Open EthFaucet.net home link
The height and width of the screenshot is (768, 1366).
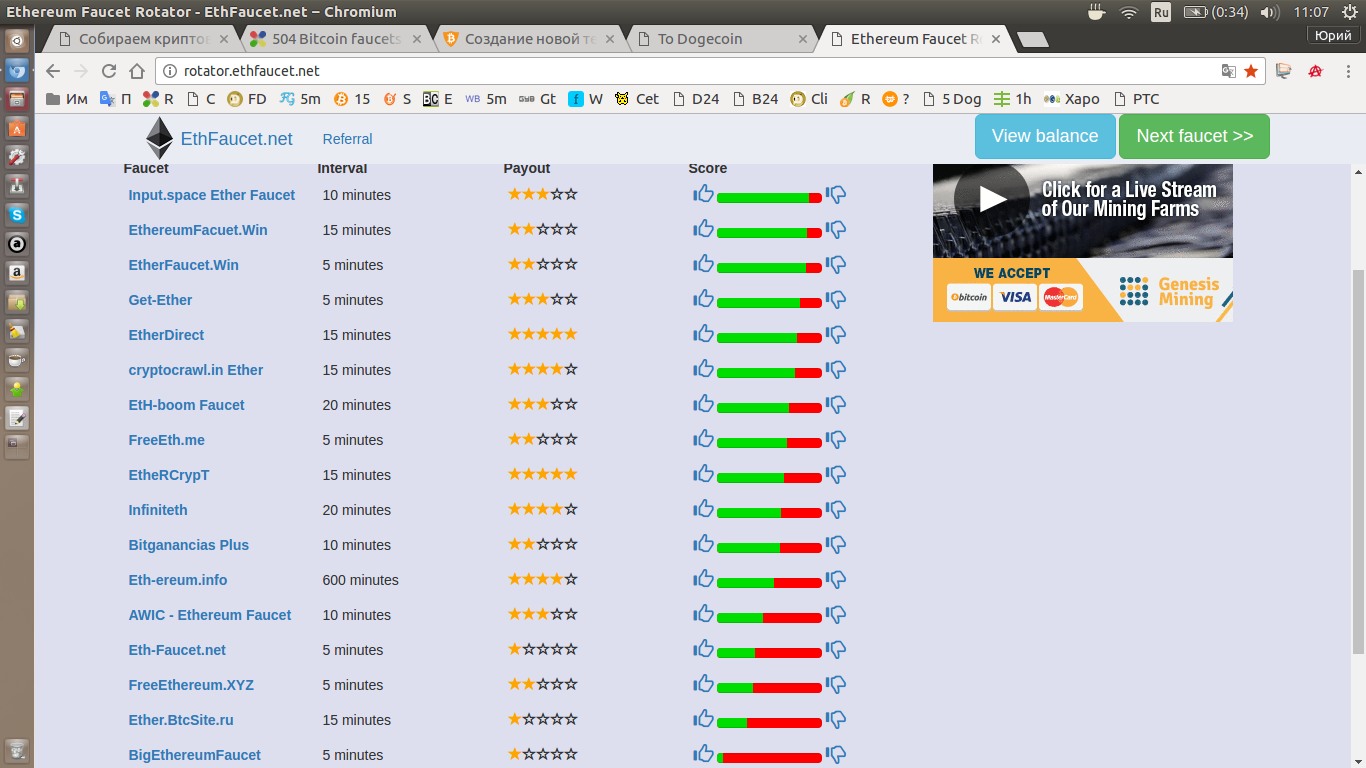coord(236,138)
